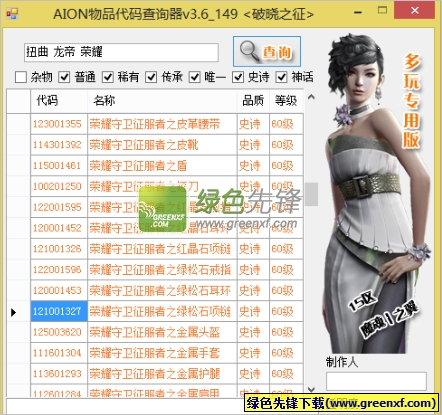Enable the 杂物 checkbox

tap(21, 77)
